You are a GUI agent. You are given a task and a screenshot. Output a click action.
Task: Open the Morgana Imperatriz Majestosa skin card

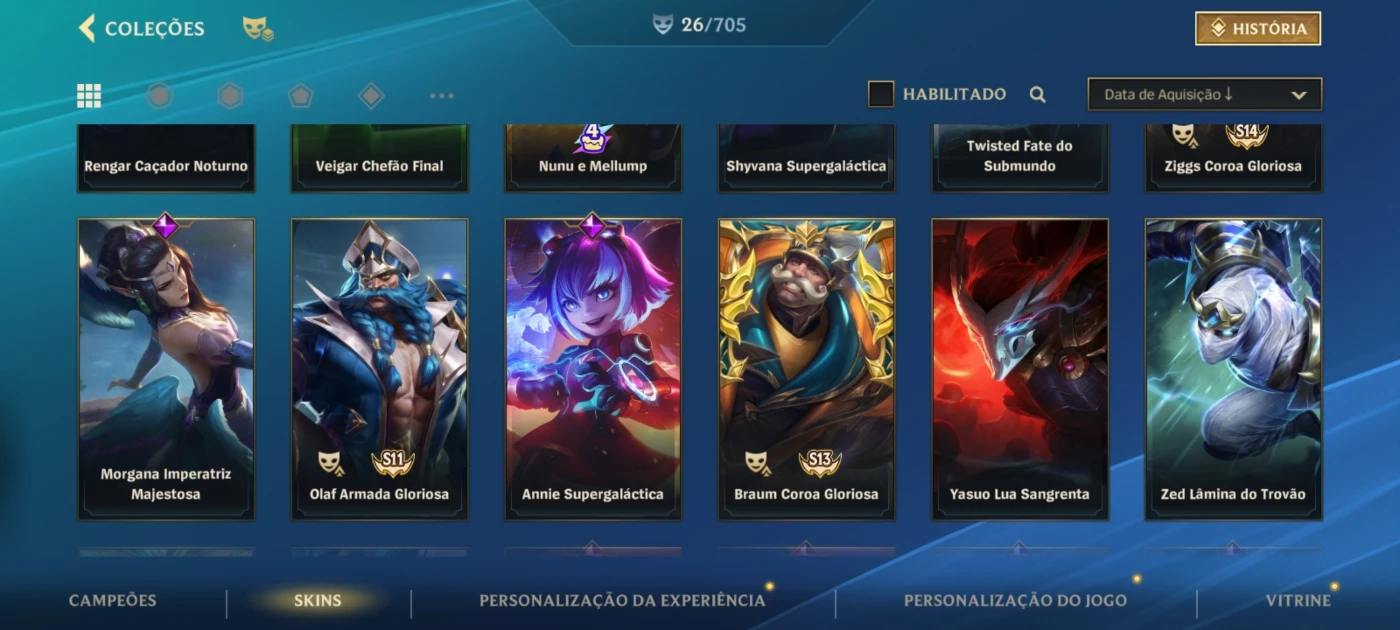(166, 369)
